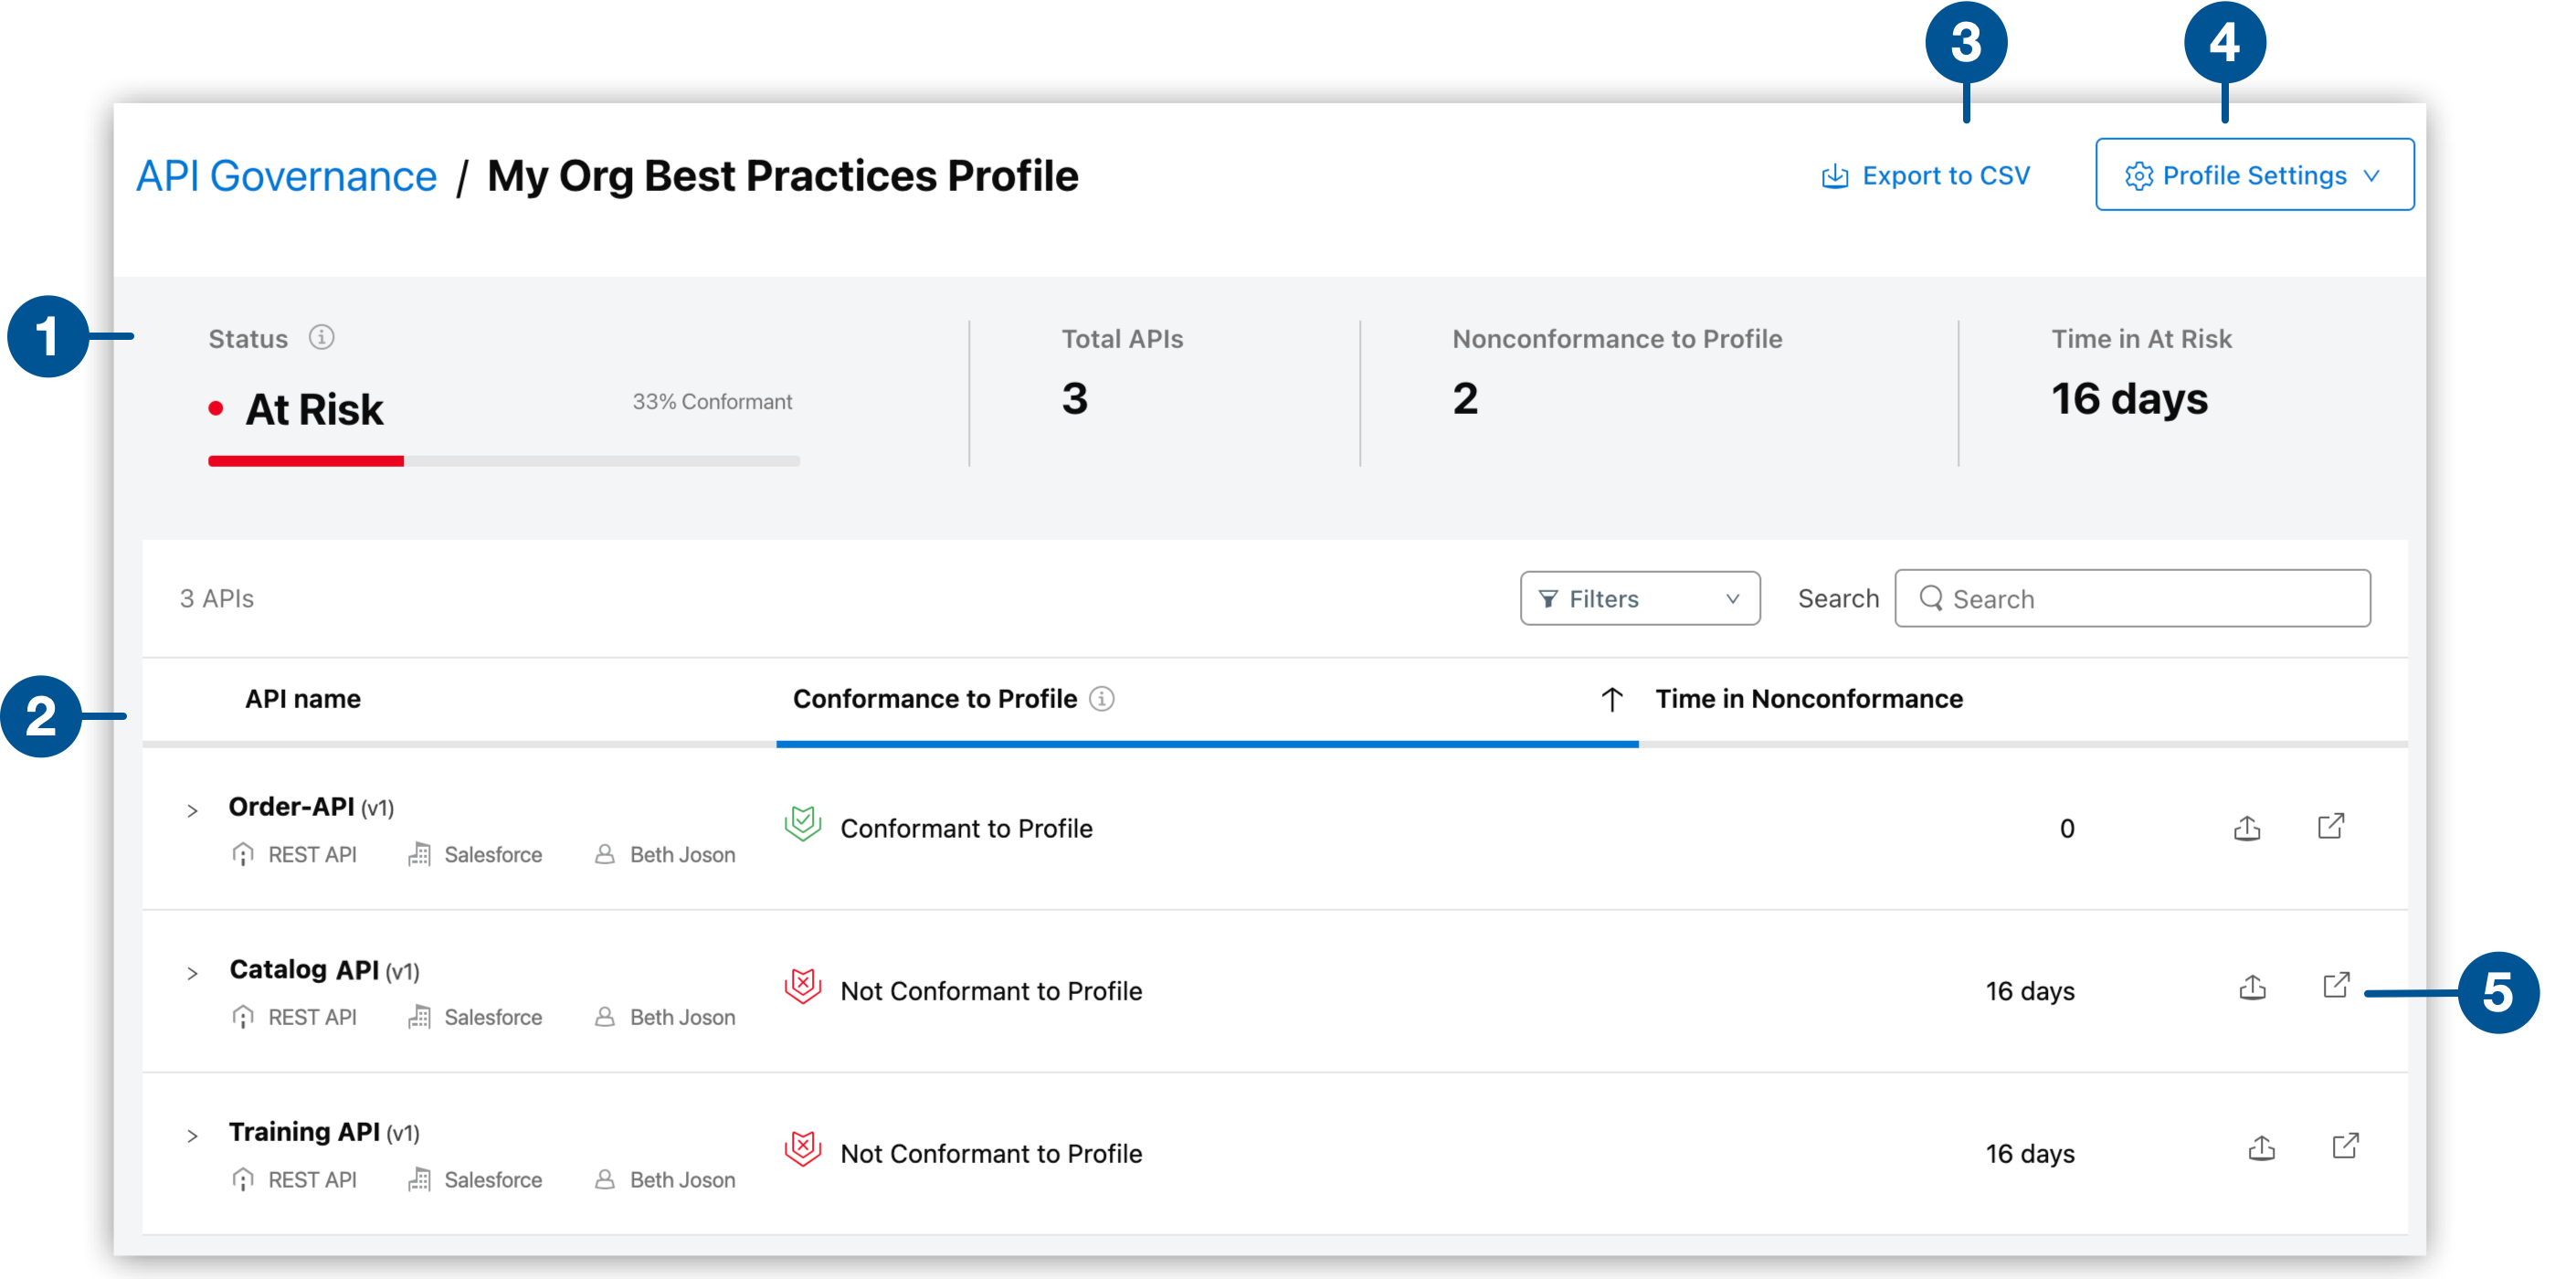Click the red nonconformant shield beside Catalog API
2576x1279 pixels.
tap(803, 988)
